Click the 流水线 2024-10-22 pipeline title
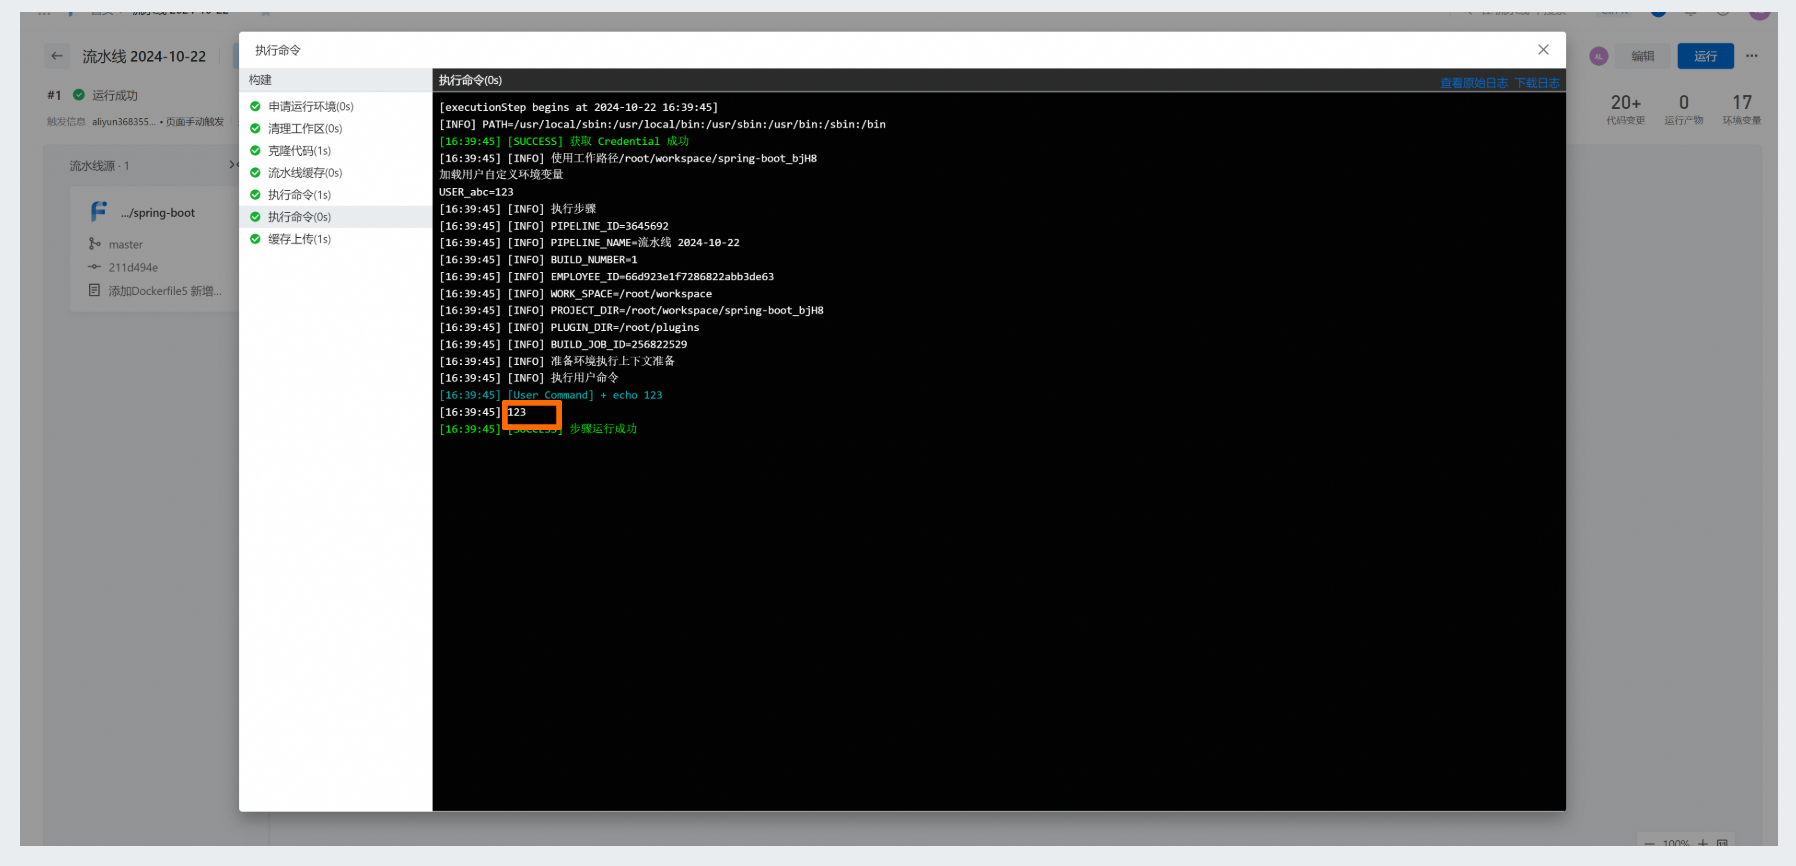The image size is (1796, 866). coord(144,56)
